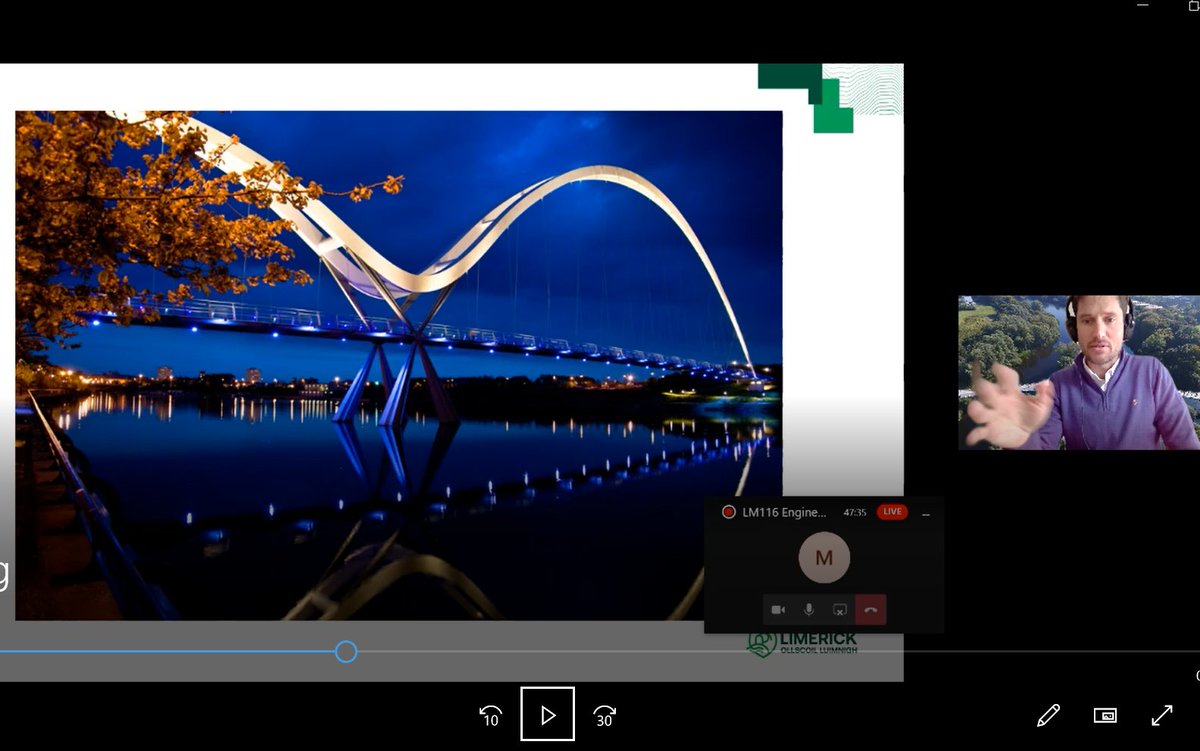
Task: Click the presenter's webcam thumbnail
Action: coord(1079,372)
